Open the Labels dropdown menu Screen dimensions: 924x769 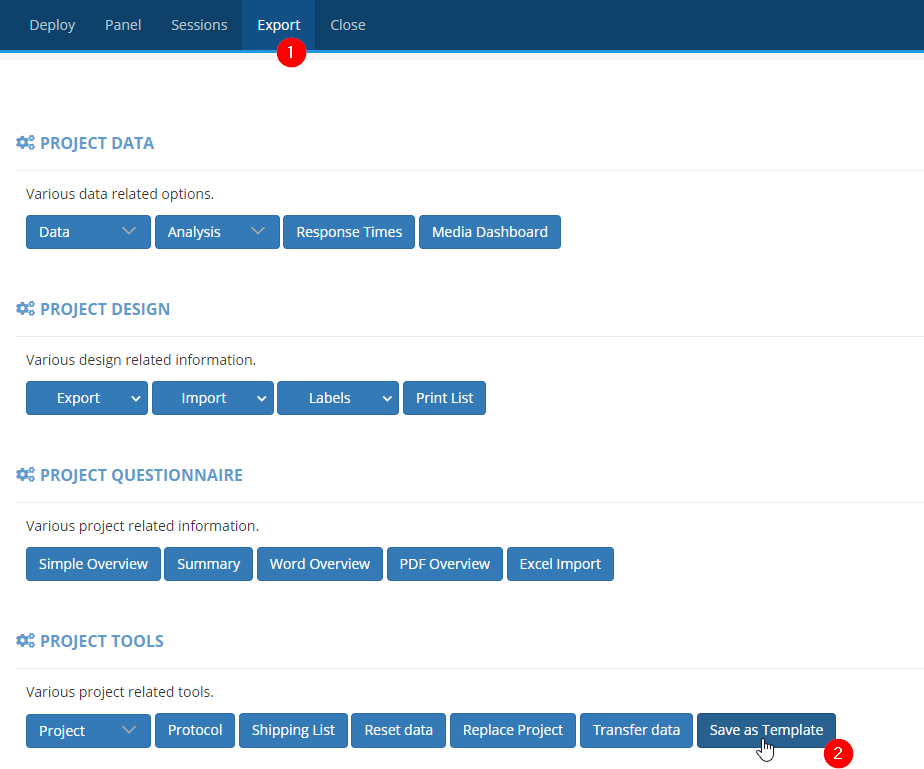[x=337, y=397]
